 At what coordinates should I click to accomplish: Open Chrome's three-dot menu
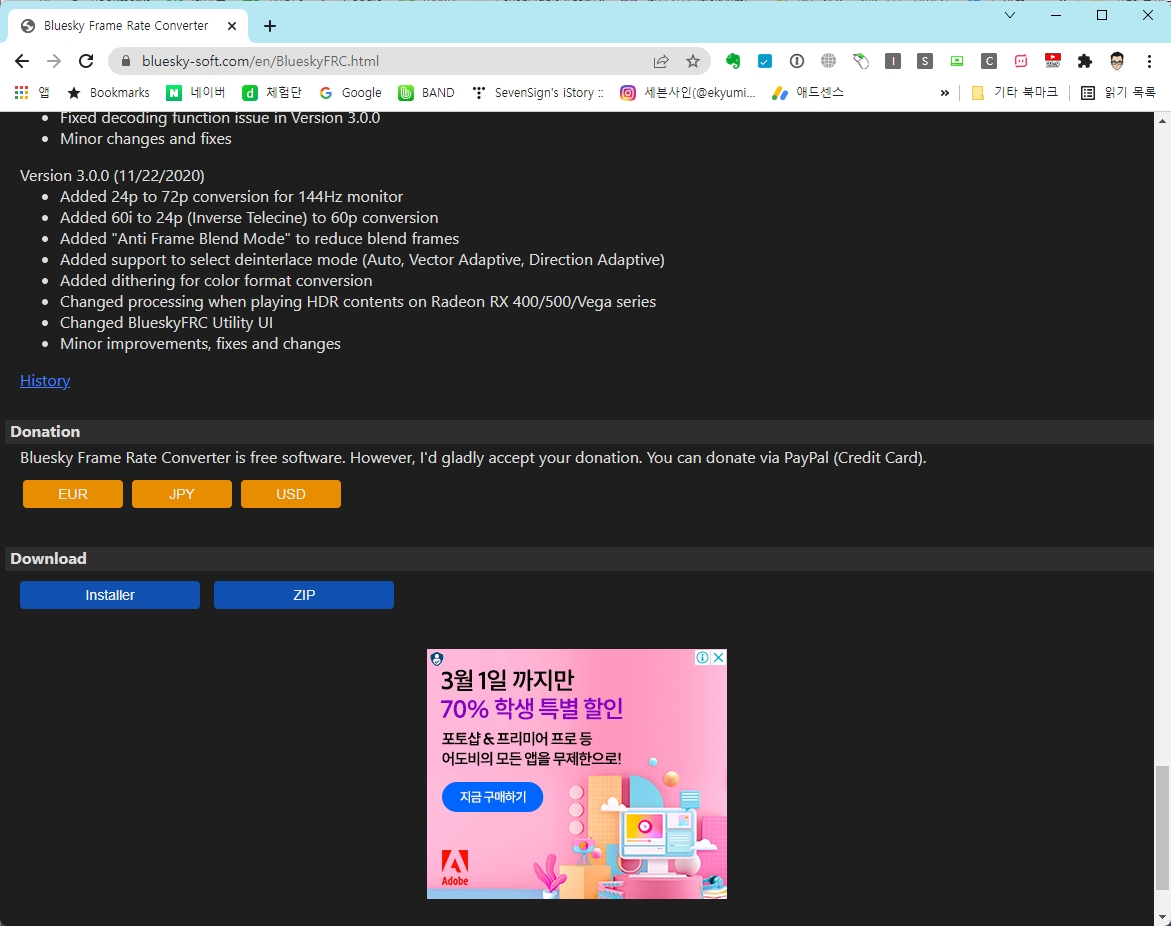[1149, 61]
